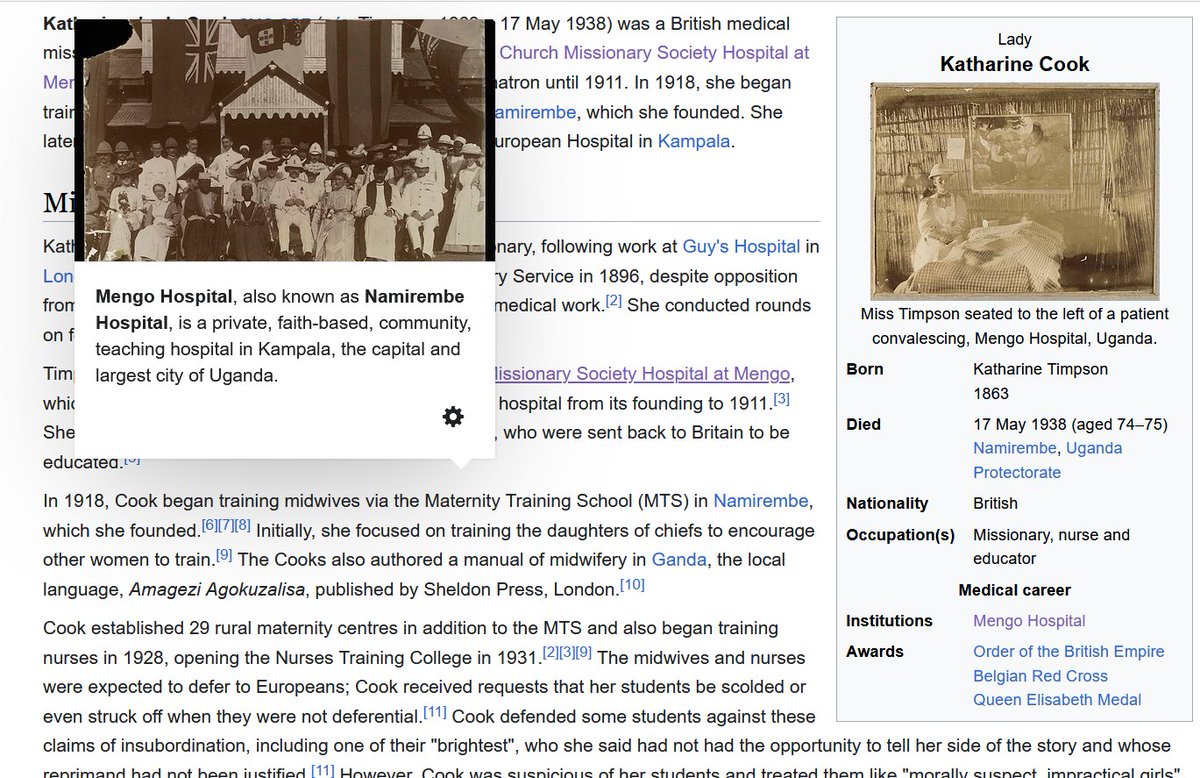Jump to citation [8] after she founded
Viewport: 1200px width, 778px height.
click(x=242, y=524)
